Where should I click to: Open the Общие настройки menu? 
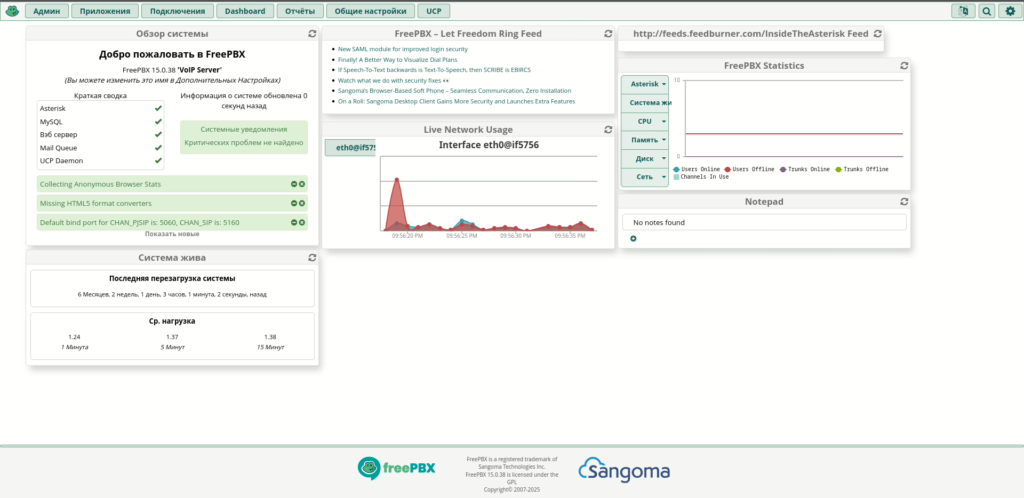(370, 11)
